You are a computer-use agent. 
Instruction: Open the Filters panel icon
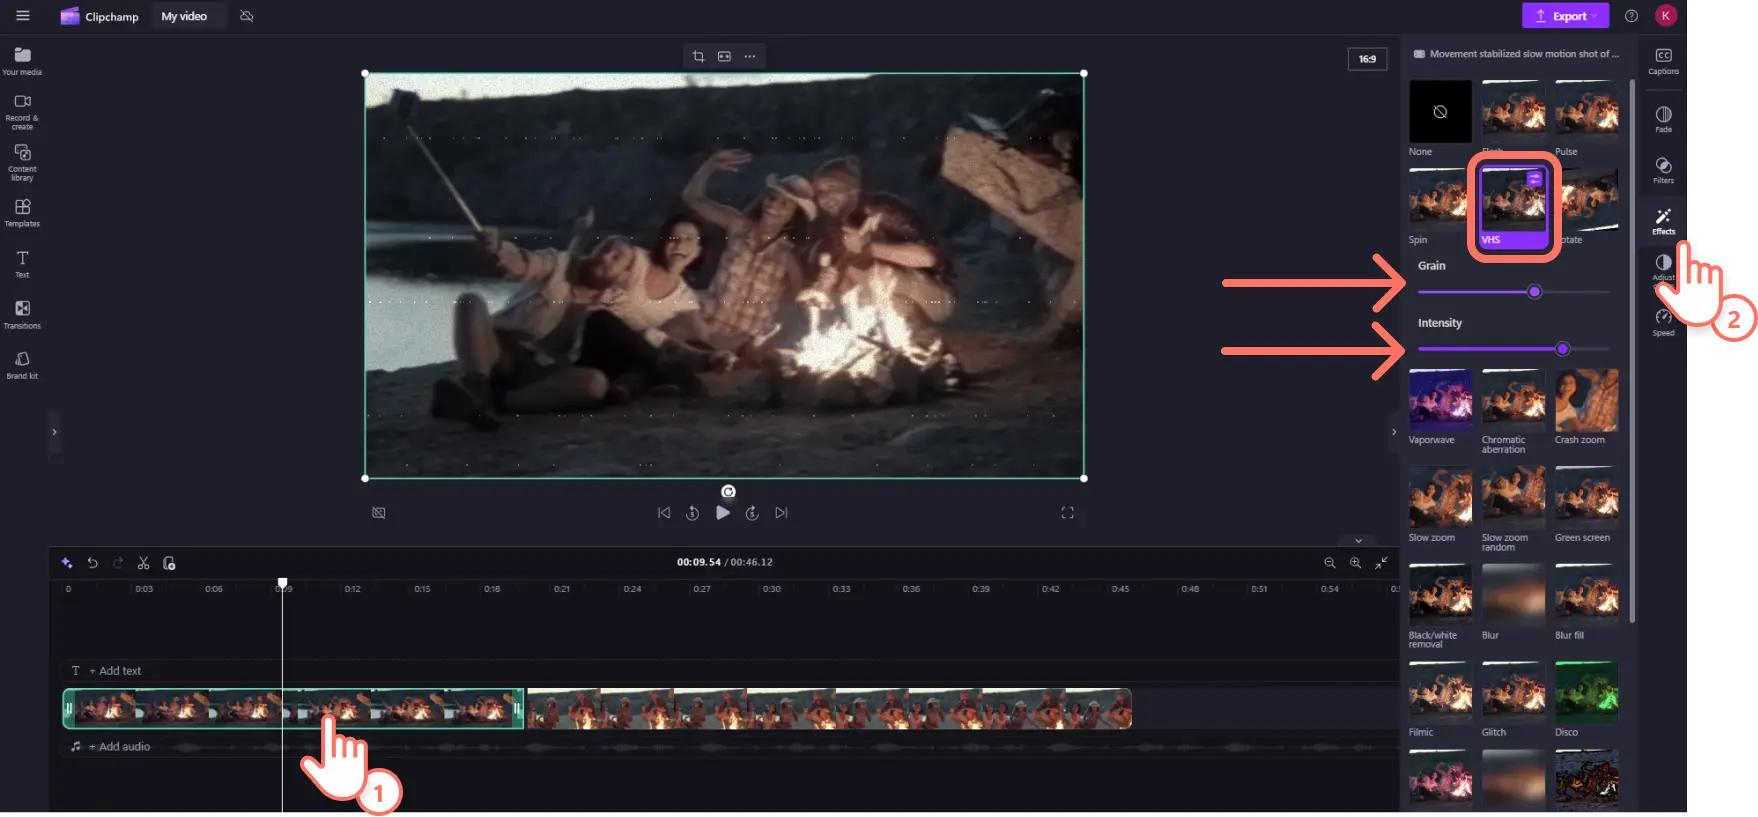(1663, 170)
